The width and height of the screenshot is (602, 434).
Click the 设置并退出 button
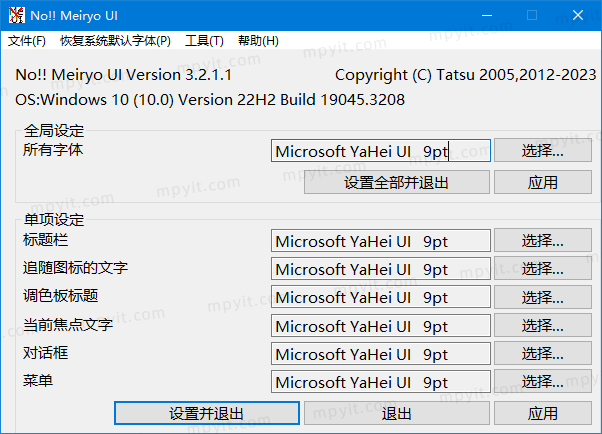click(x=207, y=413)
